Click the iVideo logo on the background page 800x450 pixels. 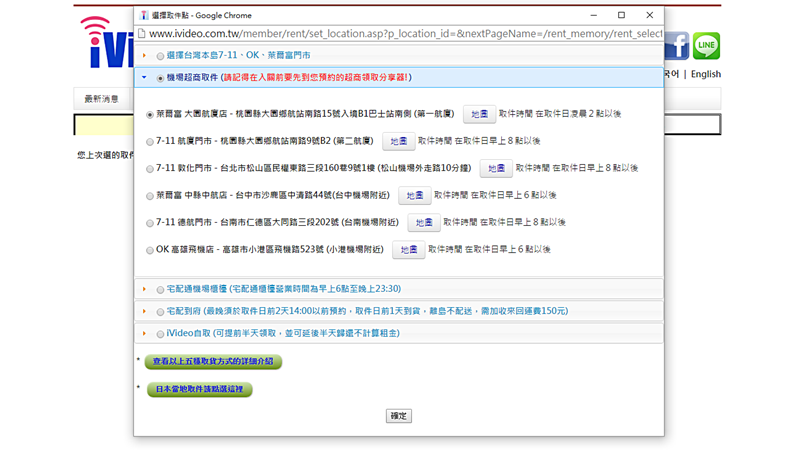click(108, 42)
